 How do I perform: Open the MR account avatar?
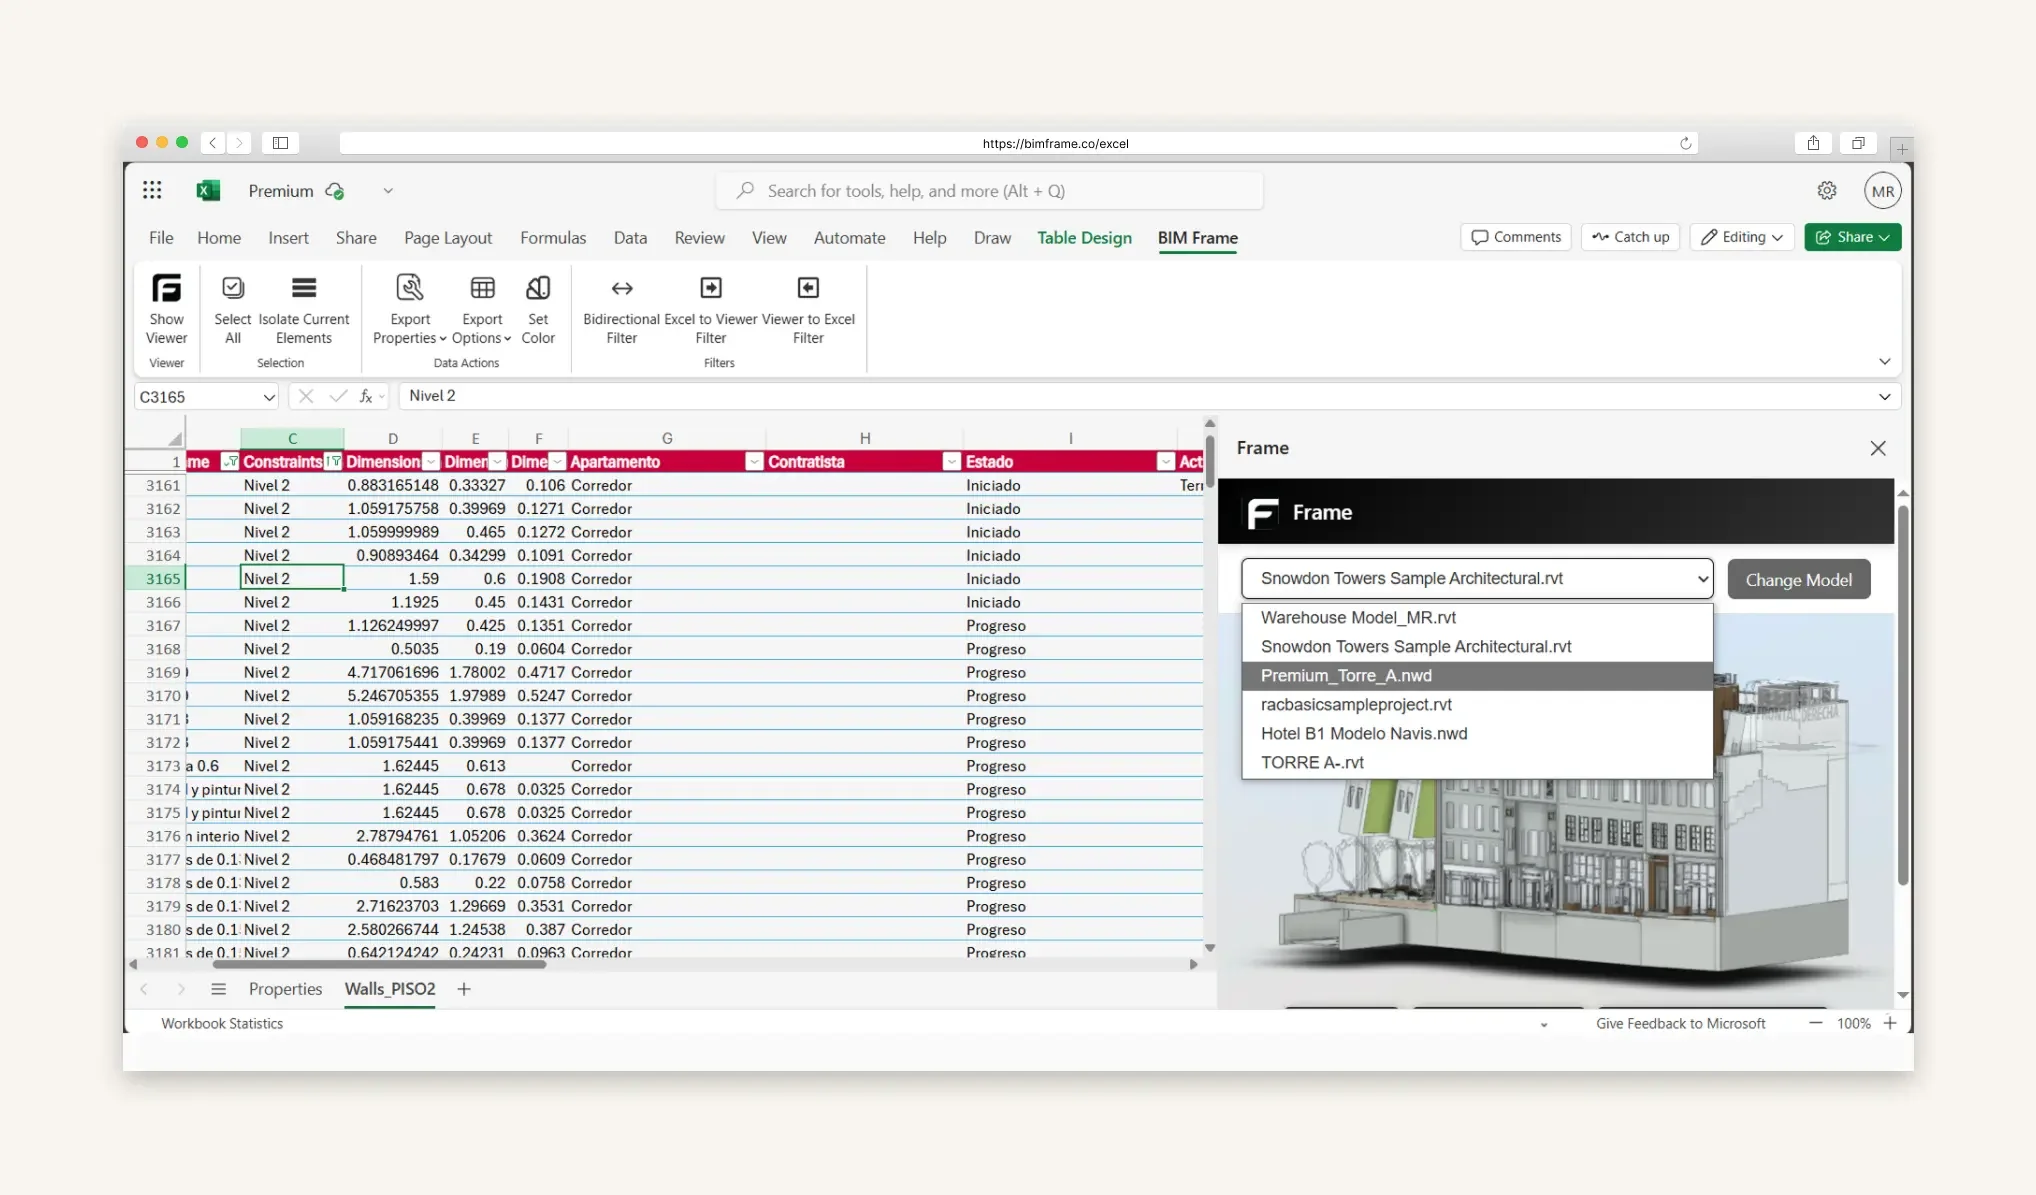pos(1882,191)
